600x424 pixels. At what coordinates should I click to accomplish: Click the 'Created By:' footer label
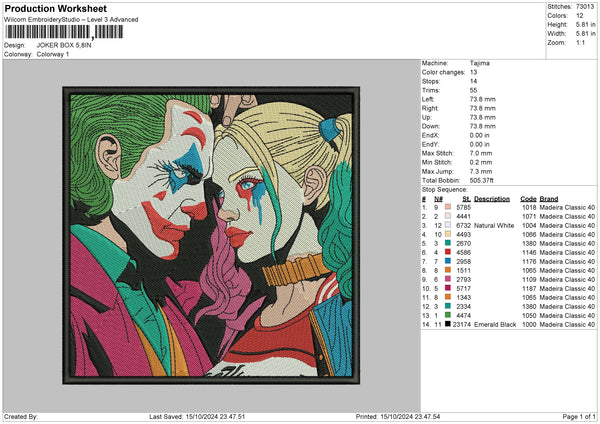pos(21,417)
